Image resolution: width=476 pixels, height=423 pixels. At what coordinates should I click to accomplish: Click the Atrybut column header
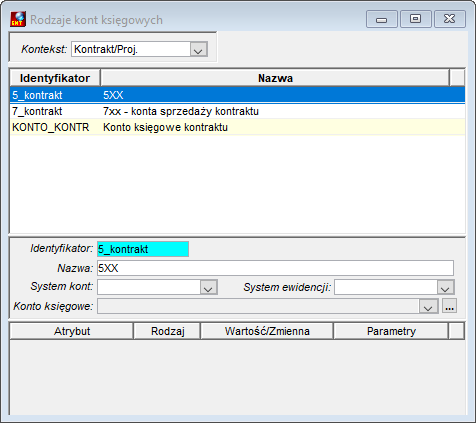[72, 331]
